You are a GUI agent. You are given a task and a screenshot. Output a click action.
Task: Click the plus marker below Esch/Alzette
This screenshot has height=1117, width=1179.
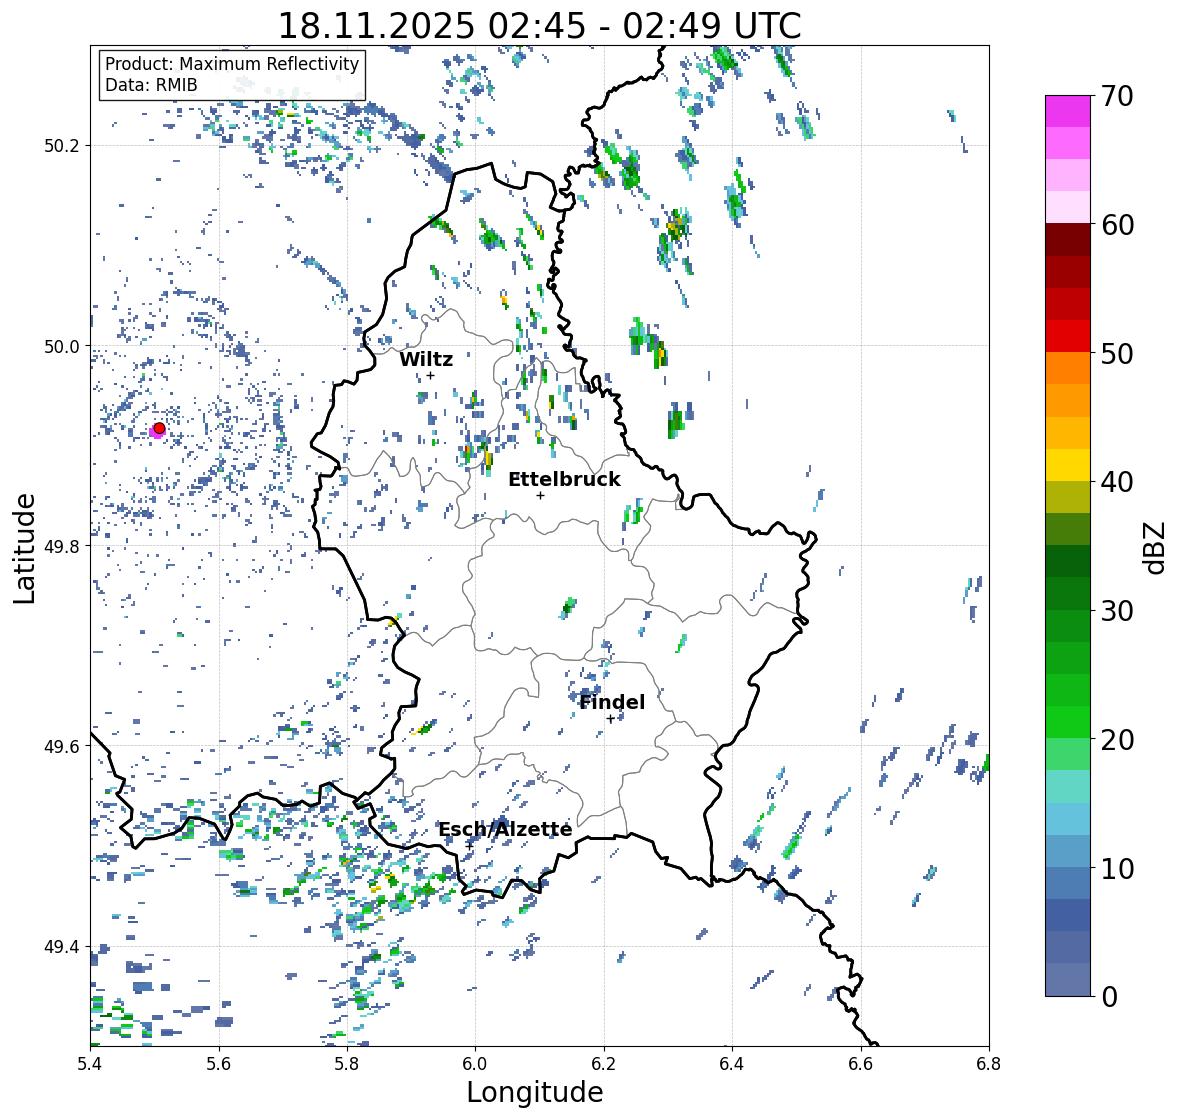coord(469,845)
